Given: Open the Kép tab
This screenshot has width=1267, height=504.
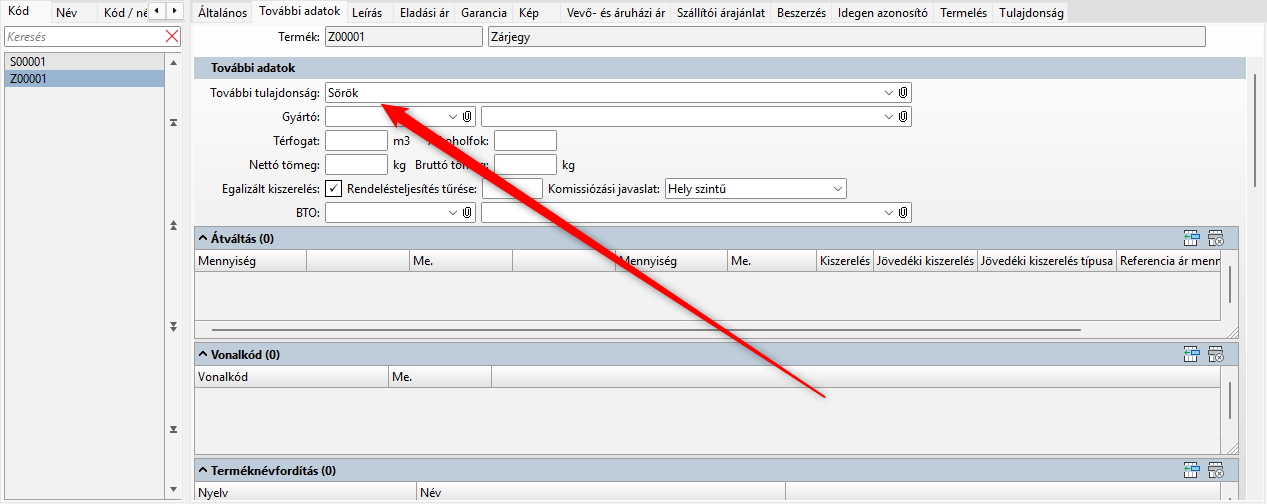Looking at the screenshot, I should coord(529,13).
